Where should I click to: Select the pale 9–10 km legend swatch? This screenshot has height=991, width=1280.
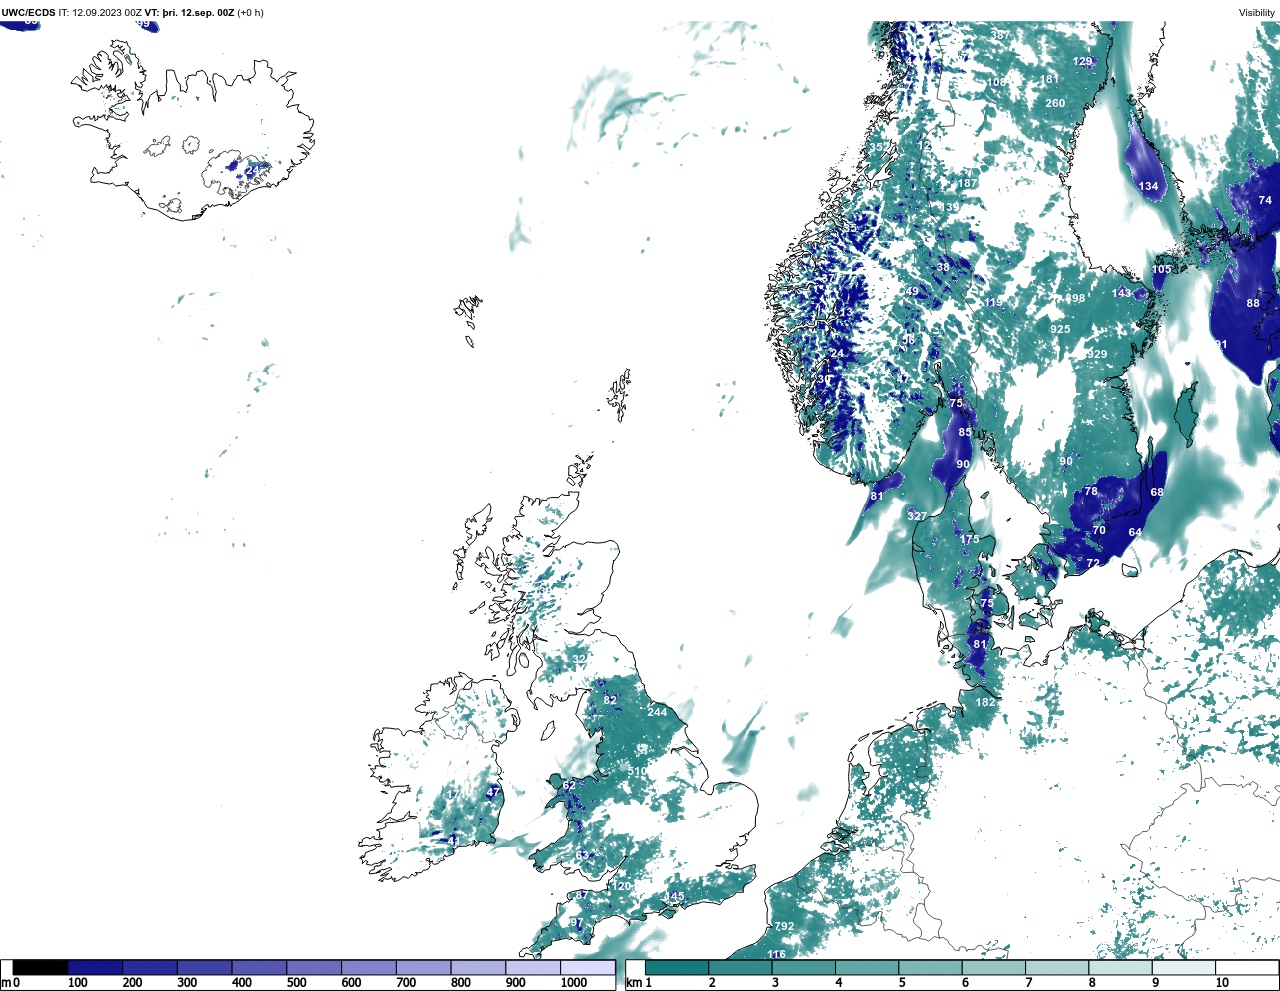tap(1184, 967)
